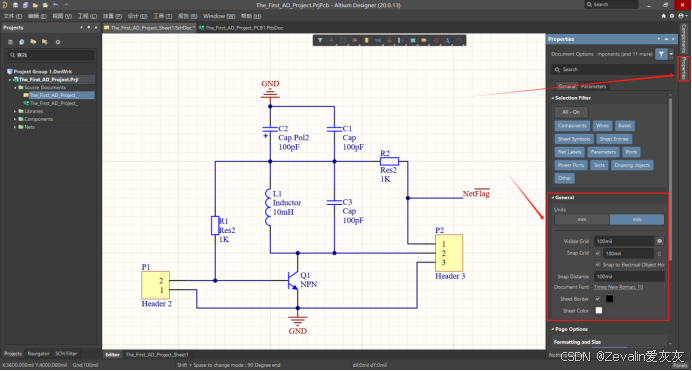
Task: Click the Save All icon
Action: (25, 5)
